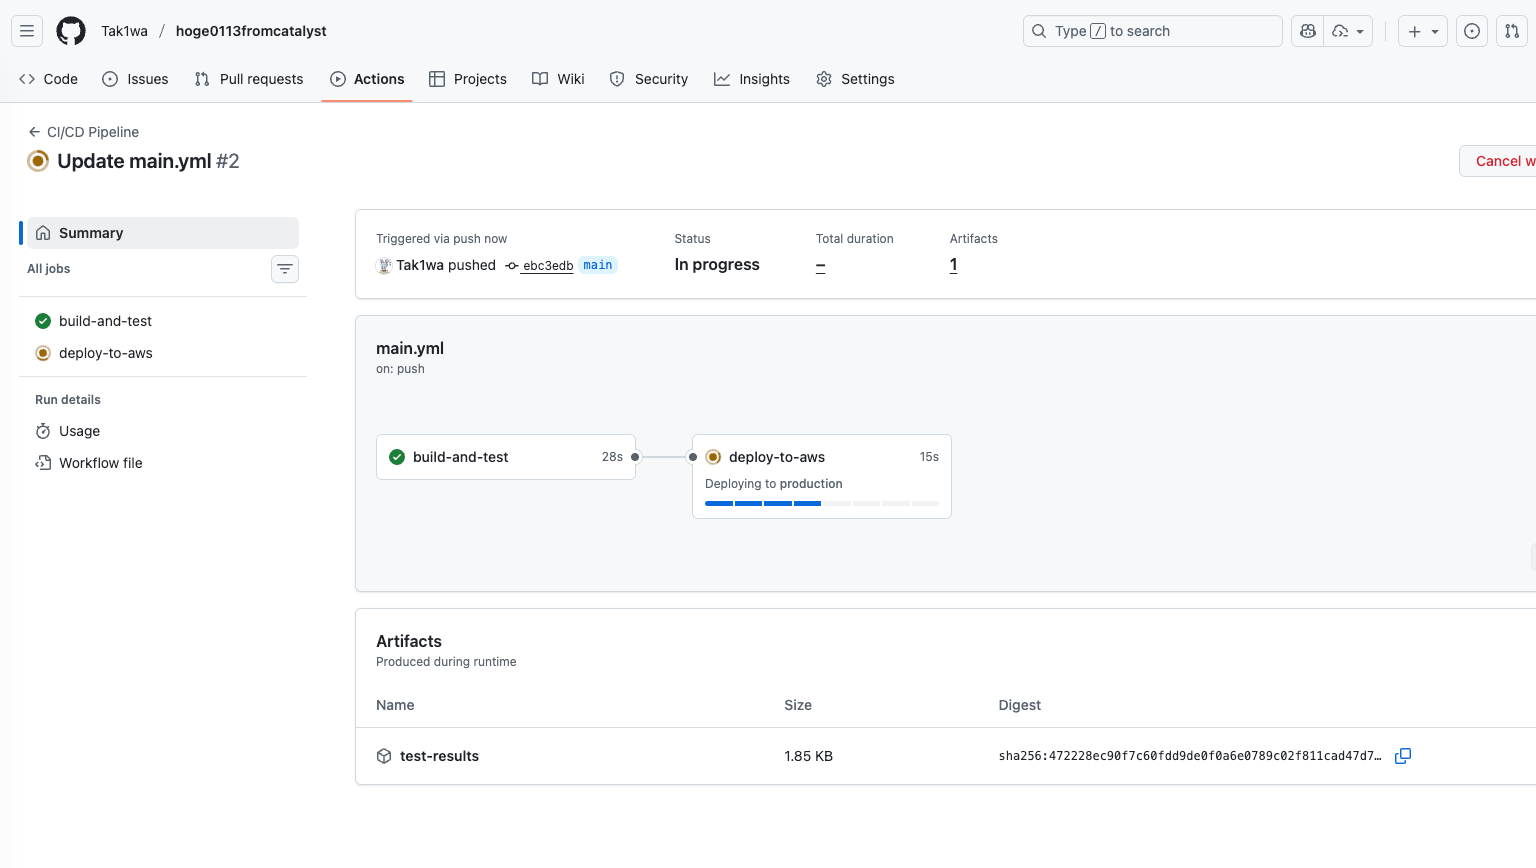The width and height of the screenshot is (1536, 868).
Task: Open the hamburger navigation menu
Action: 27,31
